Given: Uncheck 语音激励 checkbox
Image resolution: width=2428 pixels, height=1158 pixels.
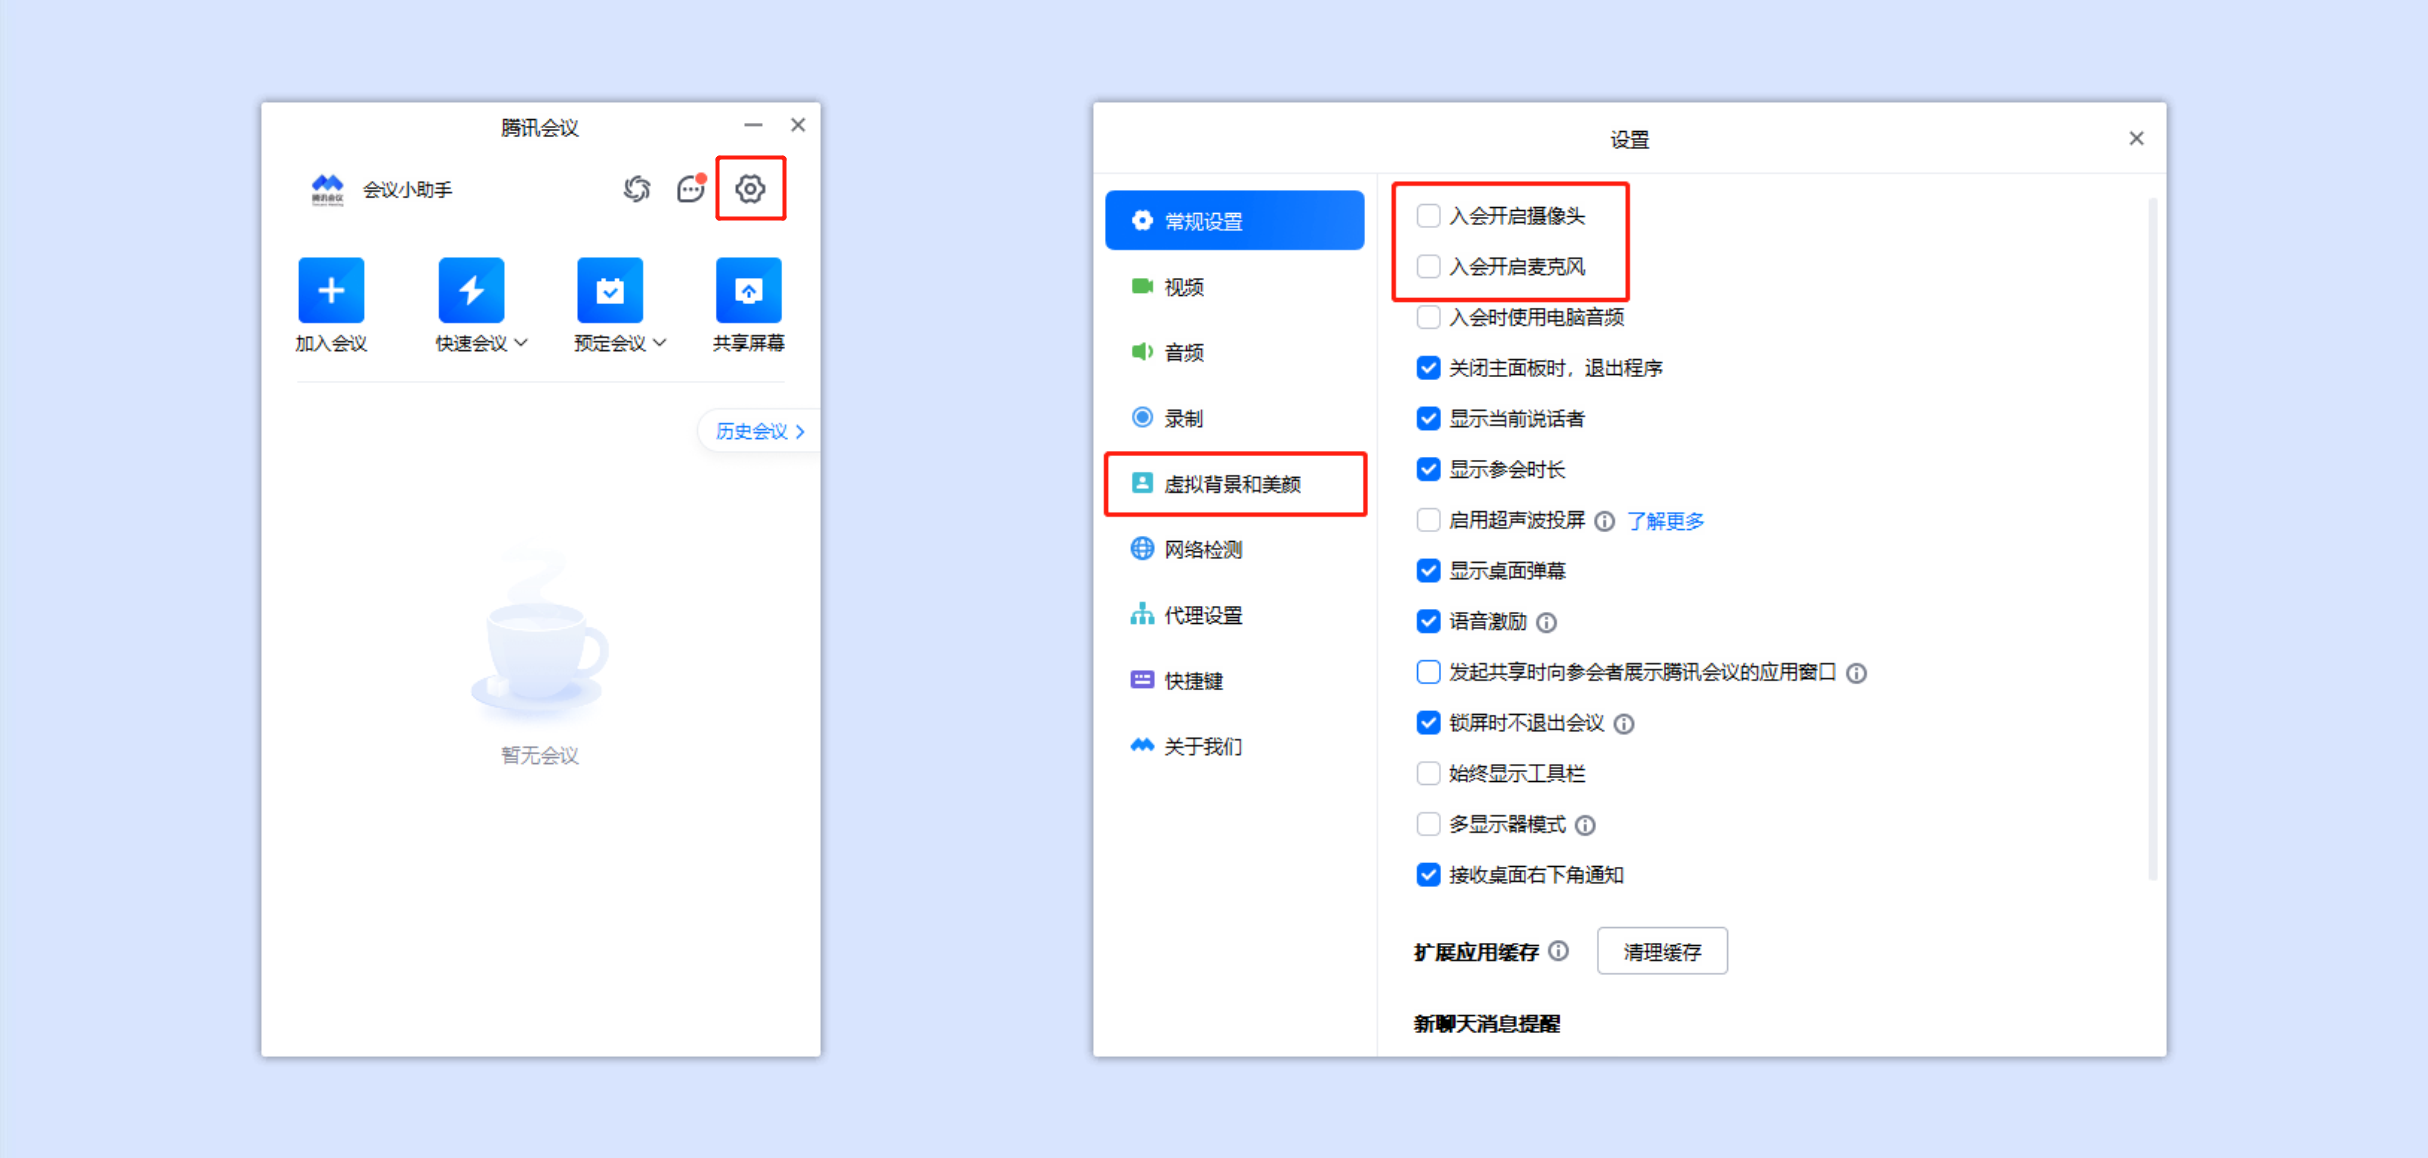Looking at the screenshot, I should pos(1428,622).
